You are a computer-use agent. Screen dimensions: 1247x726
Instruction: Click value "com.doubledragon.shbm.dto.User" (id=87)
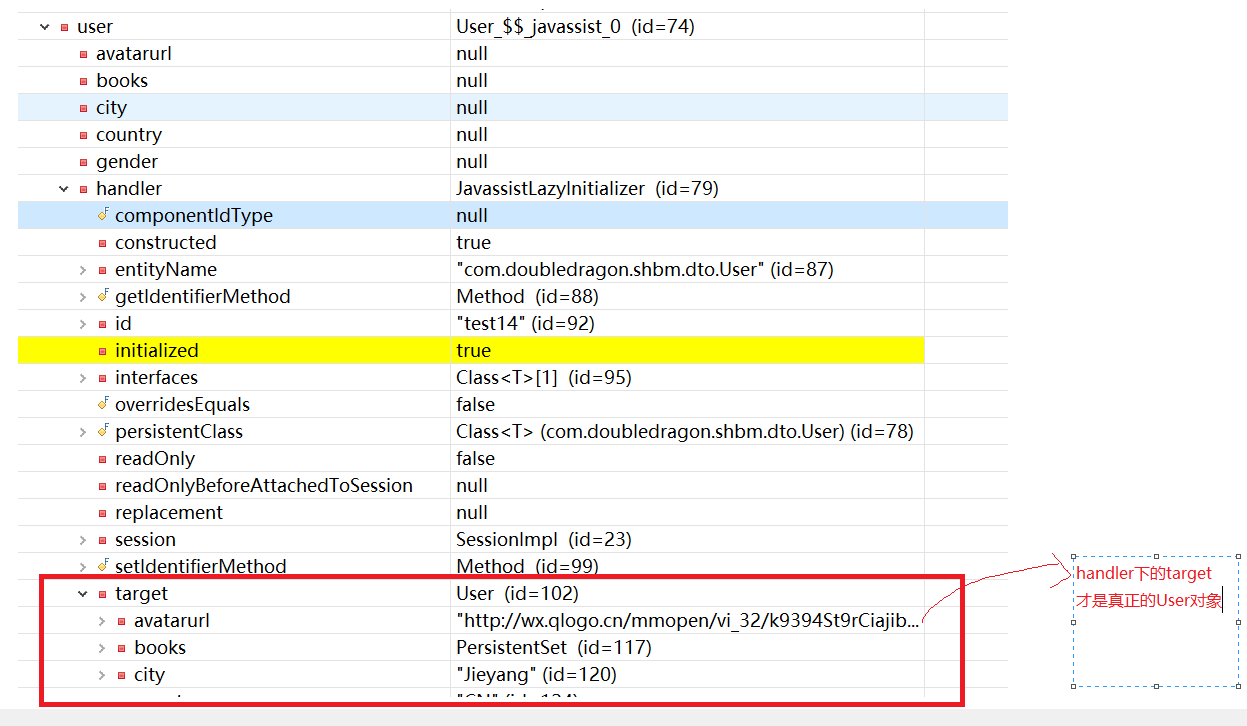645,269
